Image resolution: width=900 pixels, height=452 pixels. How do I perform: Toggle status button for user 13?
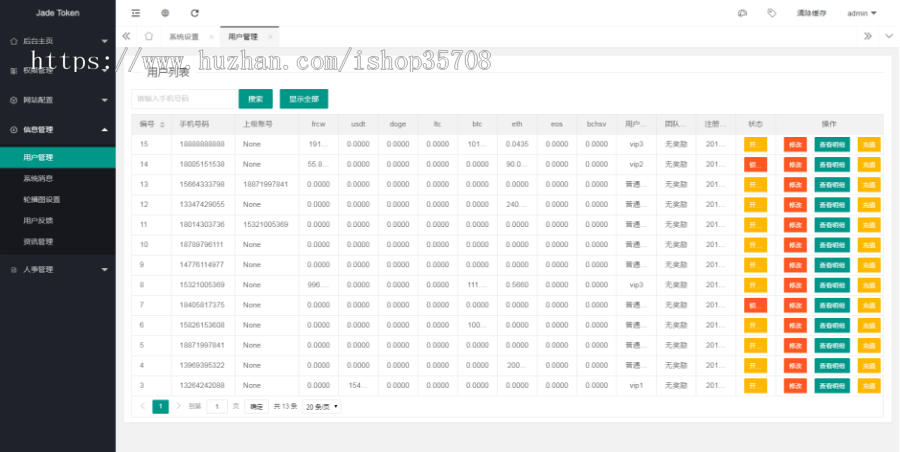point(755,184)
